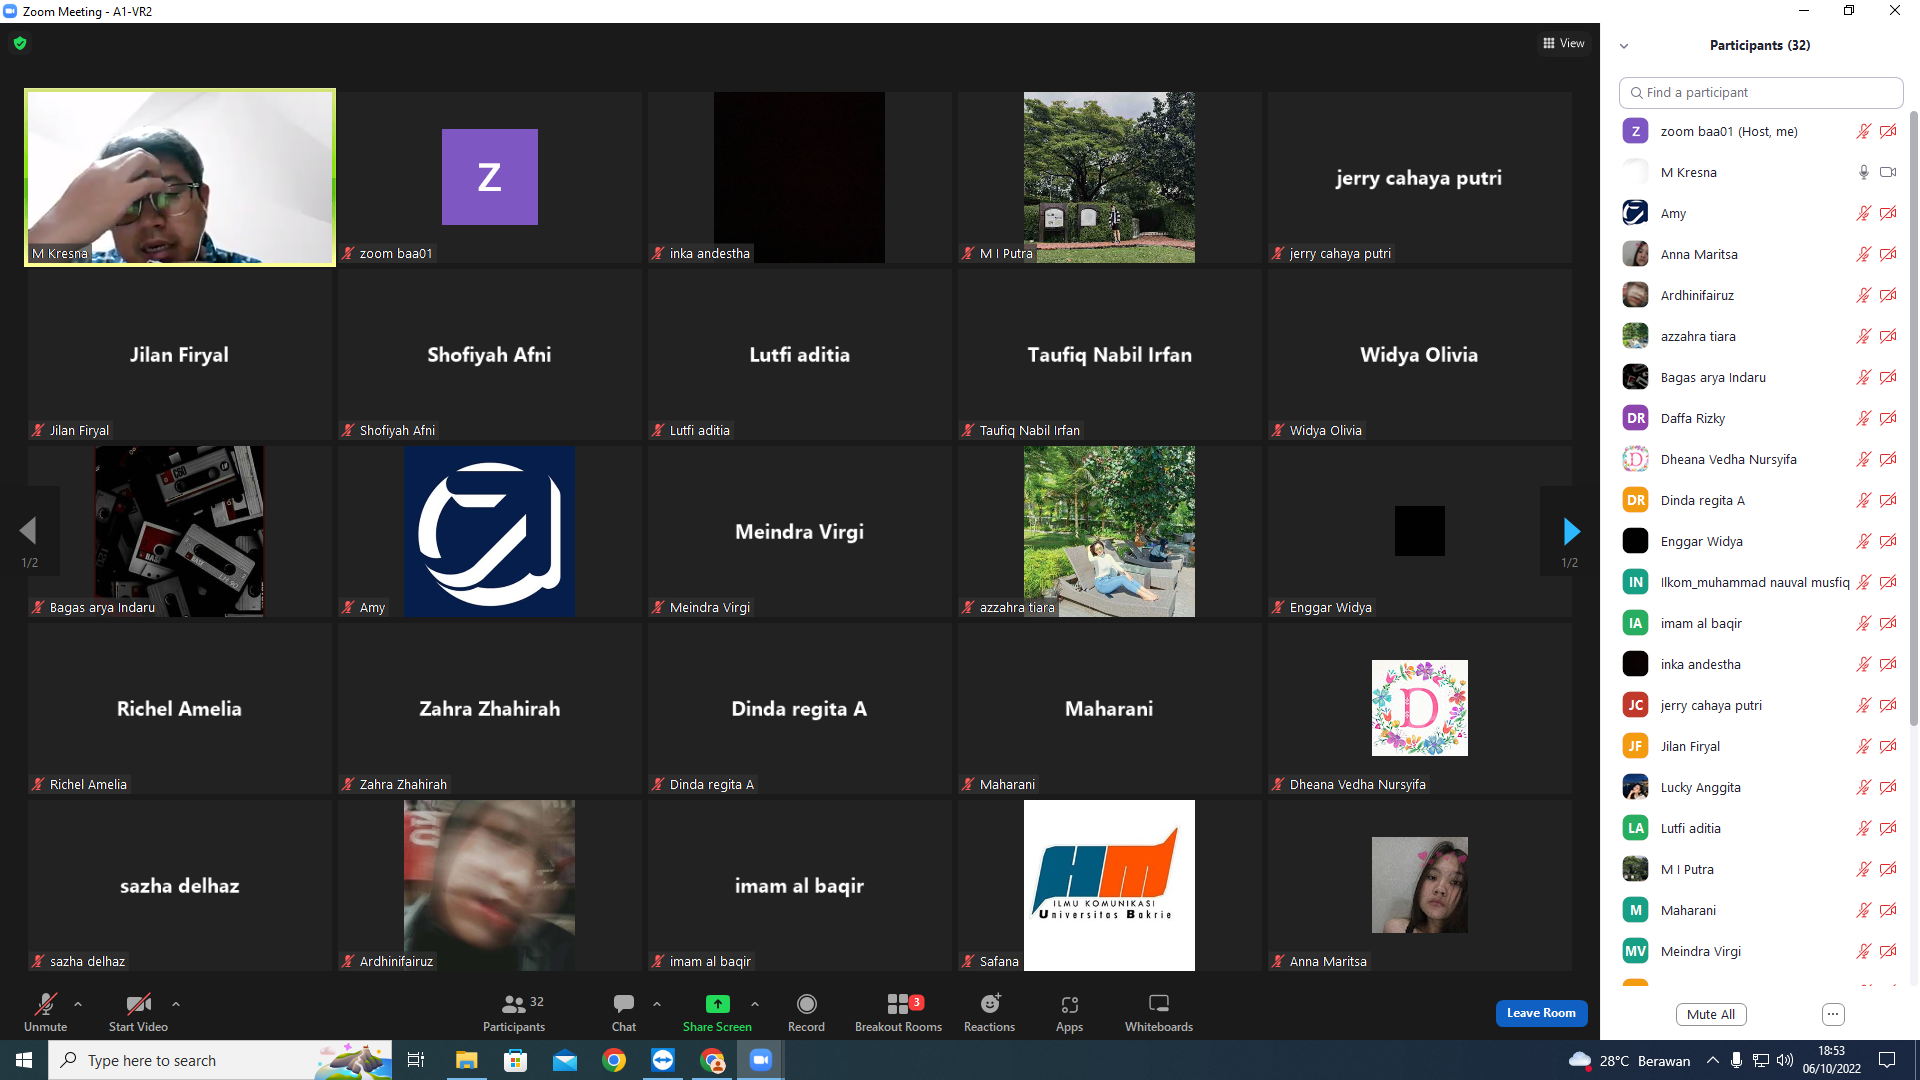The height and width of the screenshot is (1080, 1920).
Task: Select M Kresna's video tile
Action: [x=180, y=177]
